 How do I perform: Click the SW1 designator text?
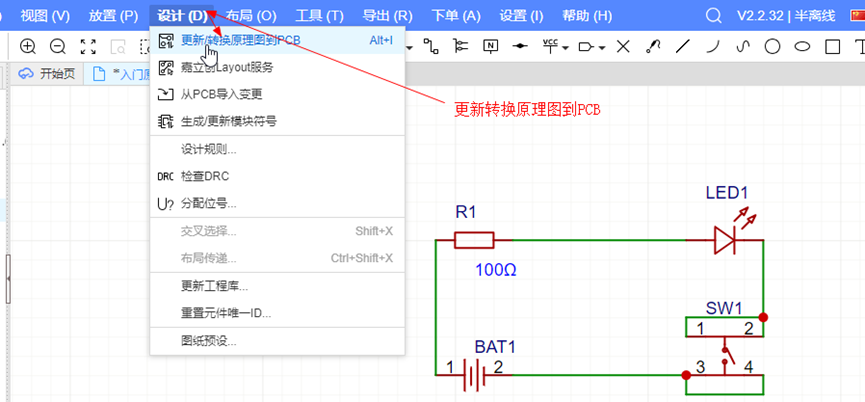(724, 308)
